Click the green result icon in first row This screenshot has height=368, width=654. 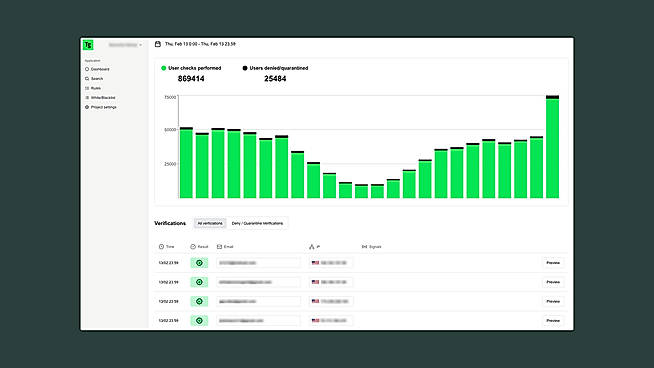(x=199, y=263)
